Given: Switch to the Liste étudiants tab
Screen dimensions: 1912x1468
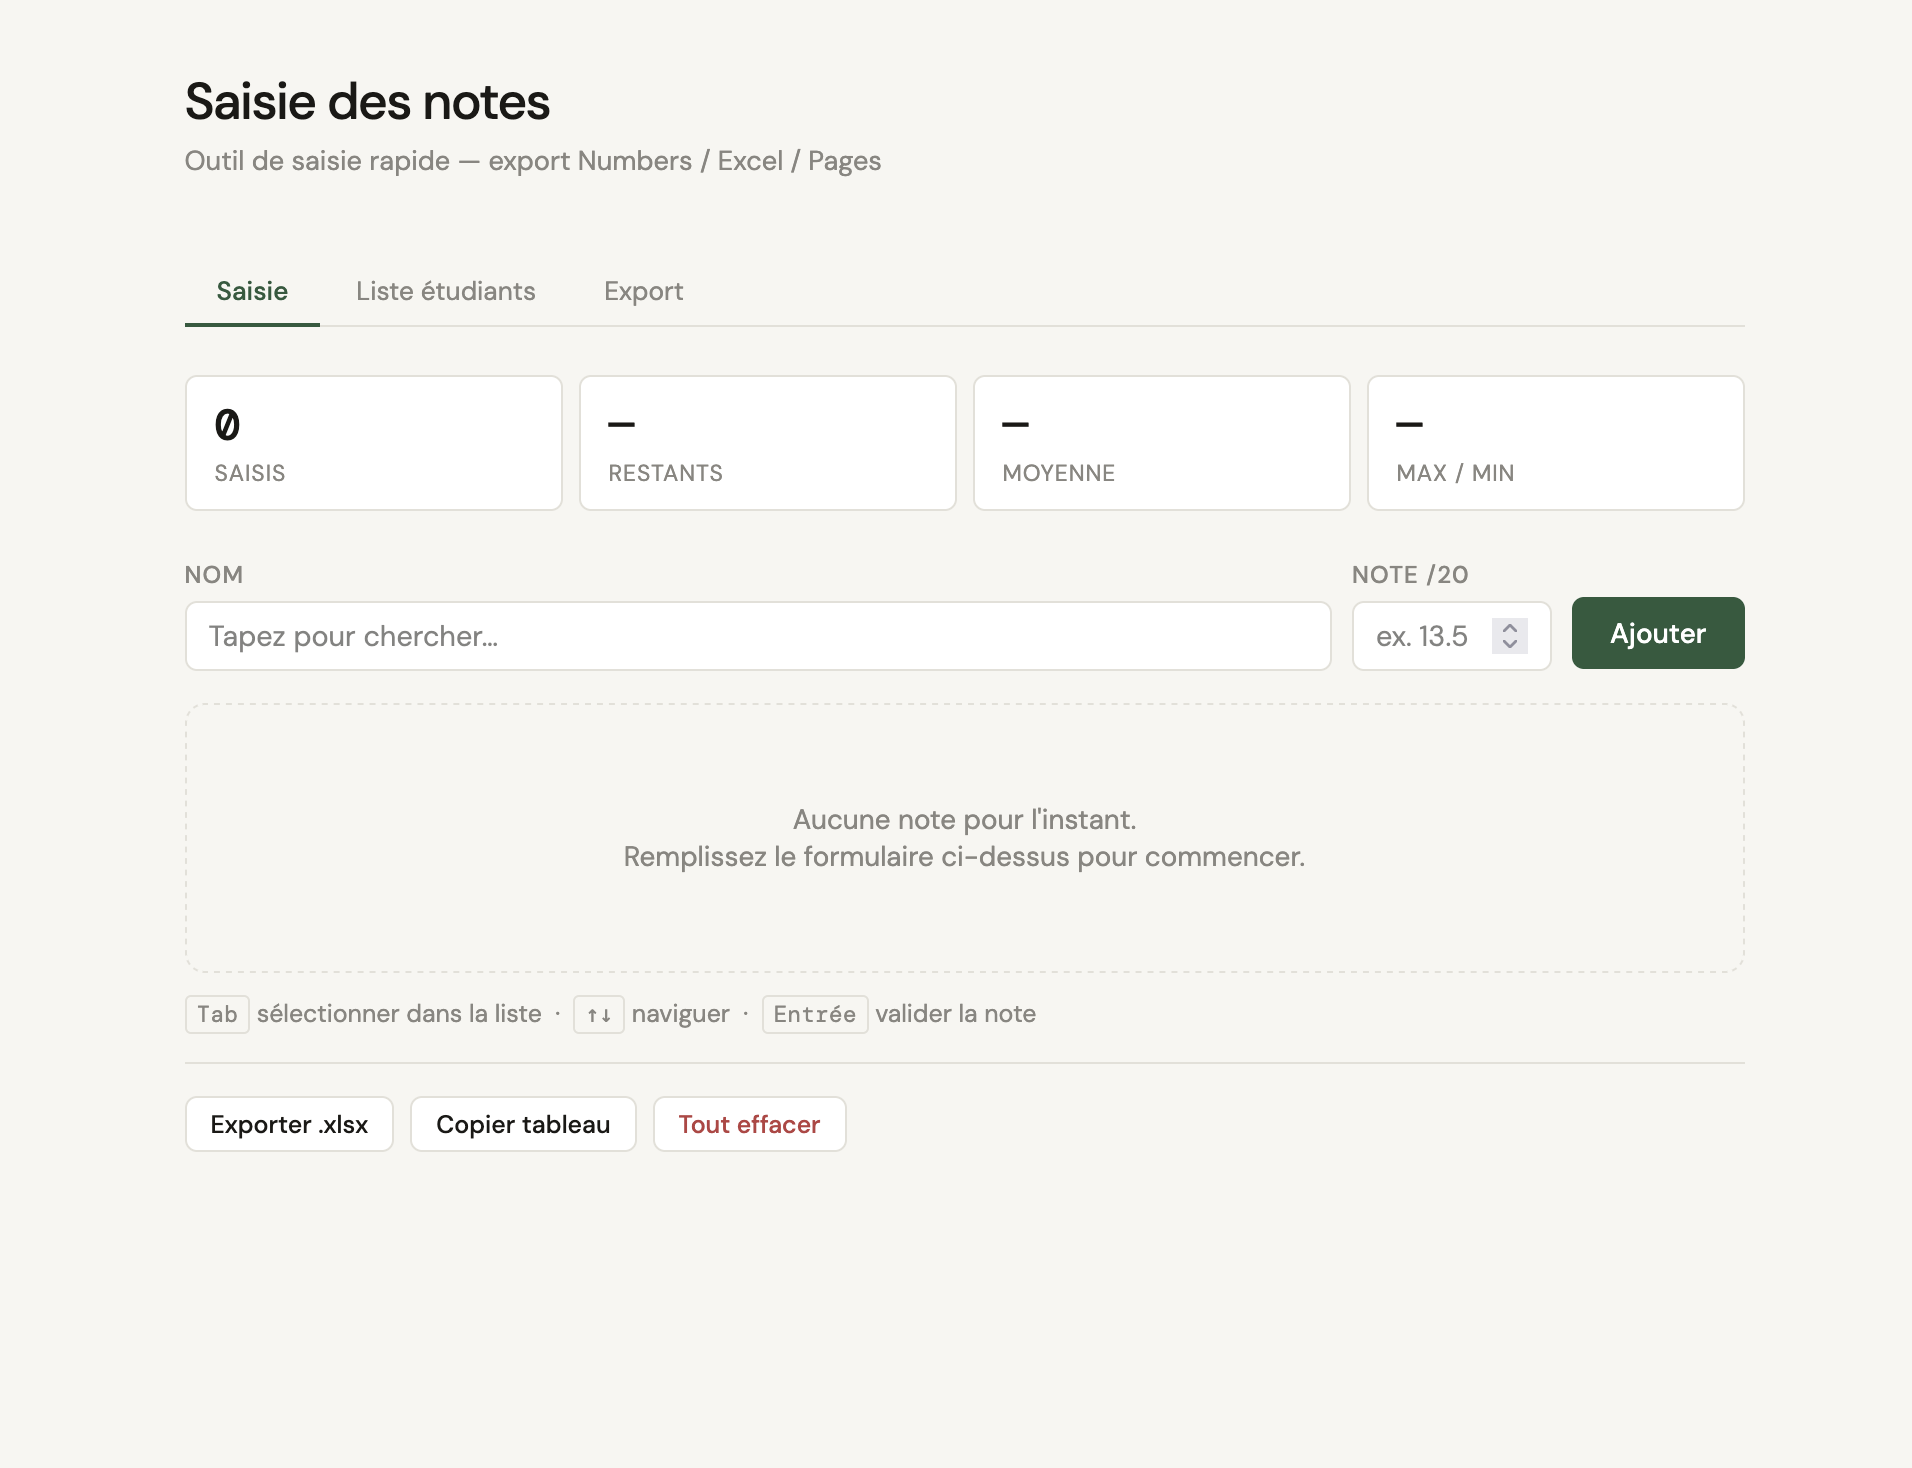Looking at the screenshot, I should (445, 291).
